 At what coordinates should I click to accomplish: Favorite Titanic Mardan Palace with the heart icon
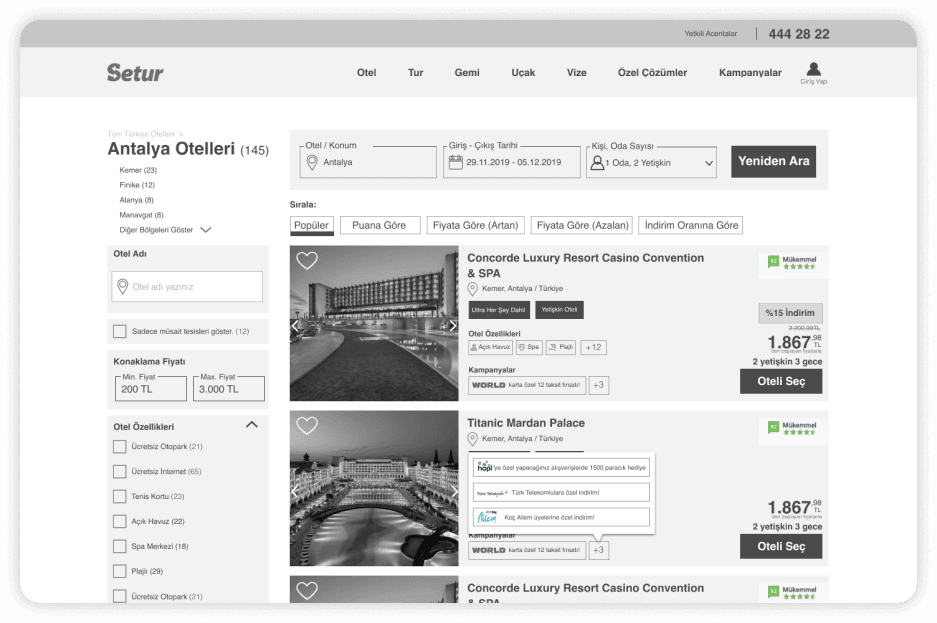pos(307,425)
